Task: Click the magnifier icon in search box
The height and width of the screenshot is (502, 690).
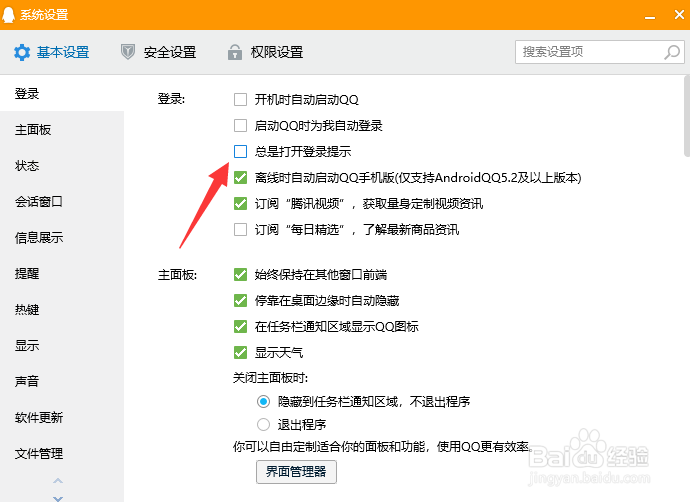Action: click(x=672, y=52)
